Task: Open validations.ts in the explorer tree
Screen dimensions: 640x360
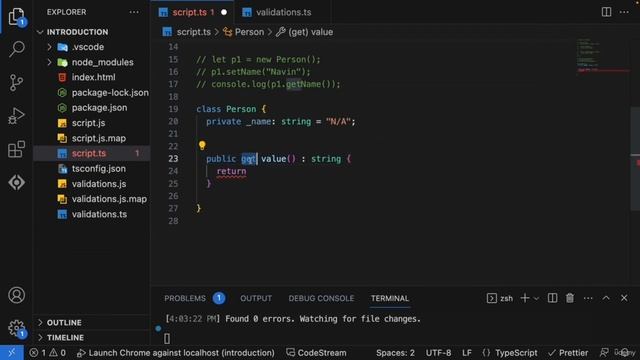Action: [x=99, y=214]
